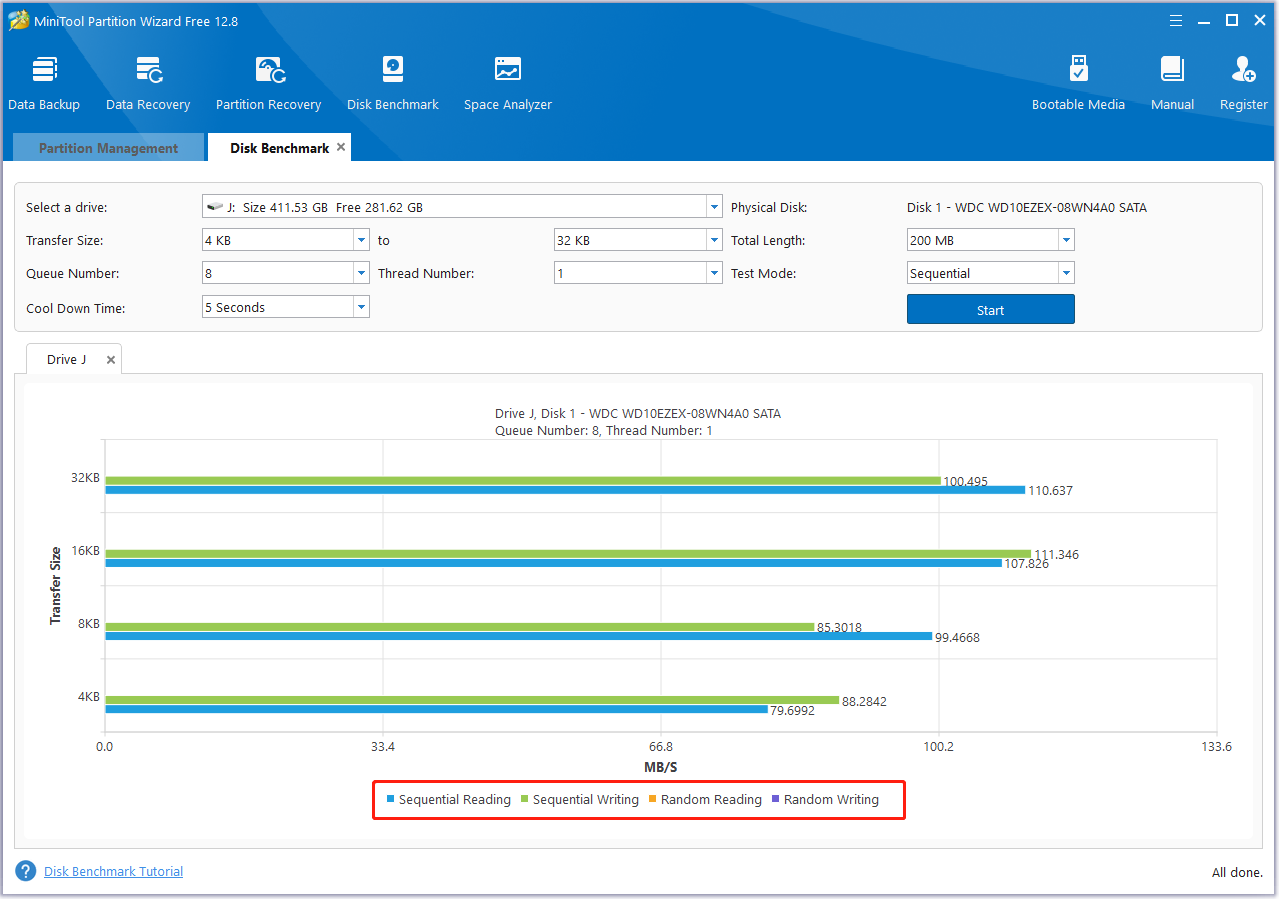
Task: Open the Queue Number dropdown
Action: pyautogui.click(x=362, y=273)
